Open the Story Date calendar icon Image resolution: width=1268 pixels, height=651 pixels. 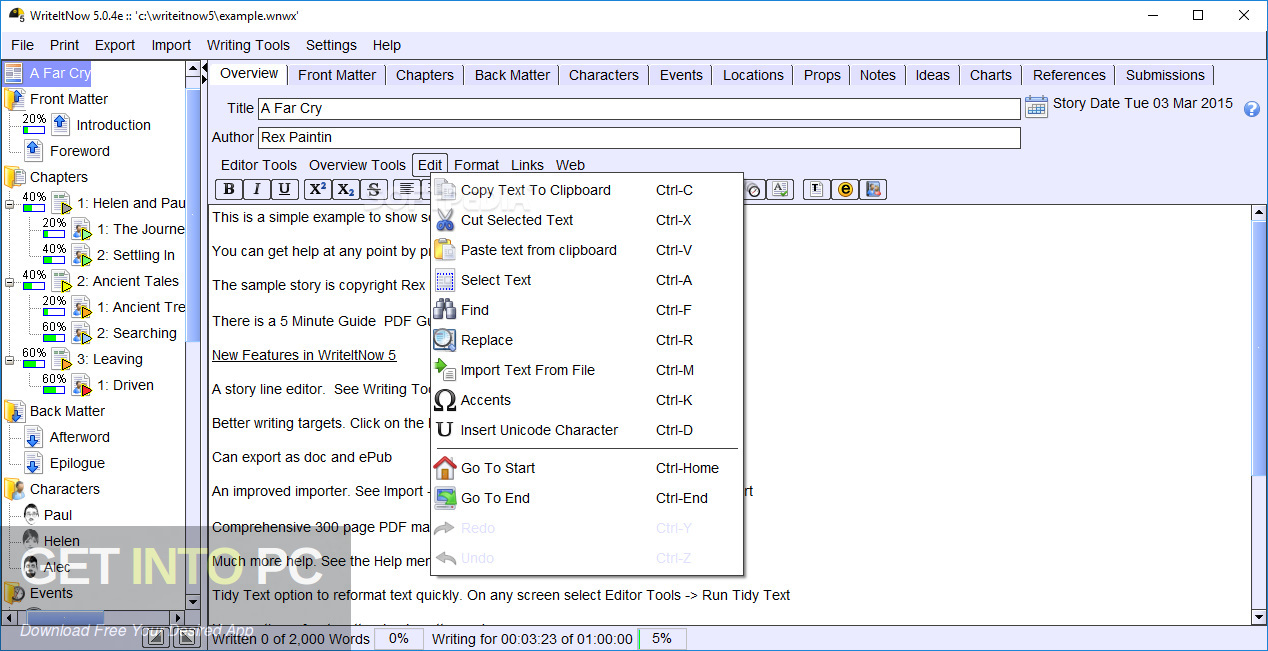(1037, 106)
